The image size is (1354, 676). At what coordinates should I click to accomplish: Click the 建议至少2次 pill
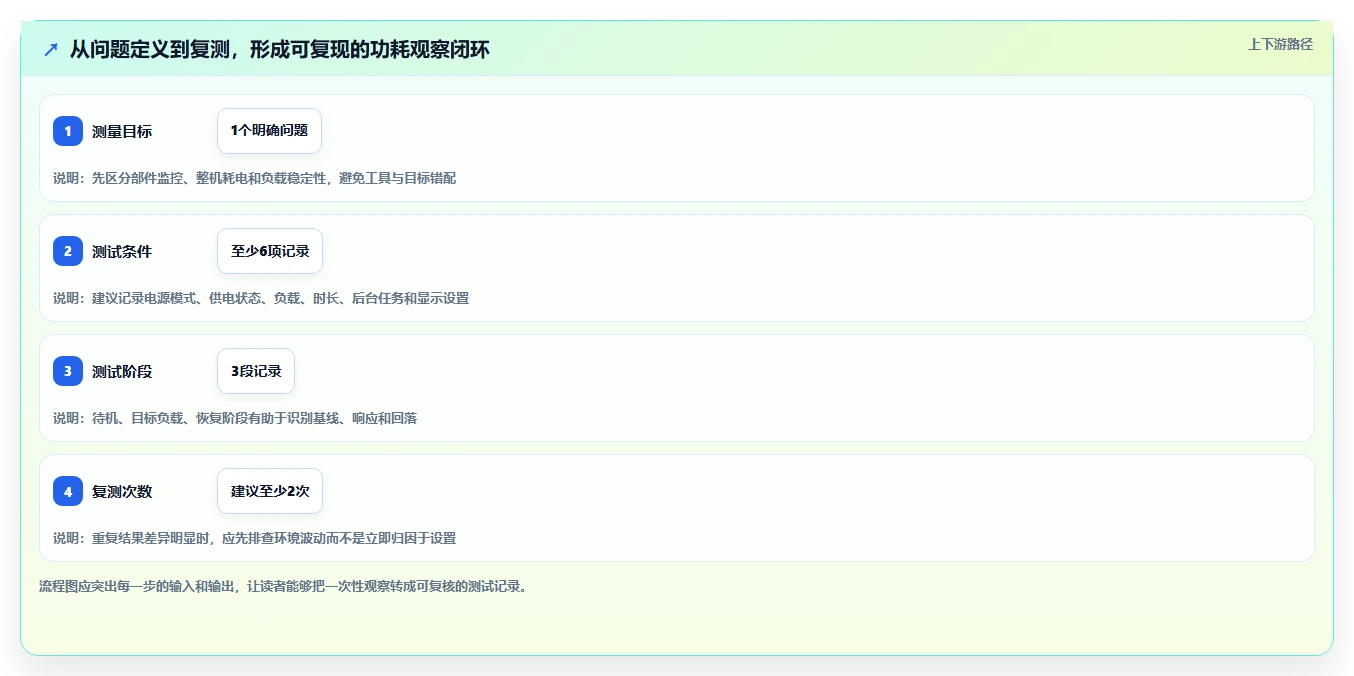270,491
